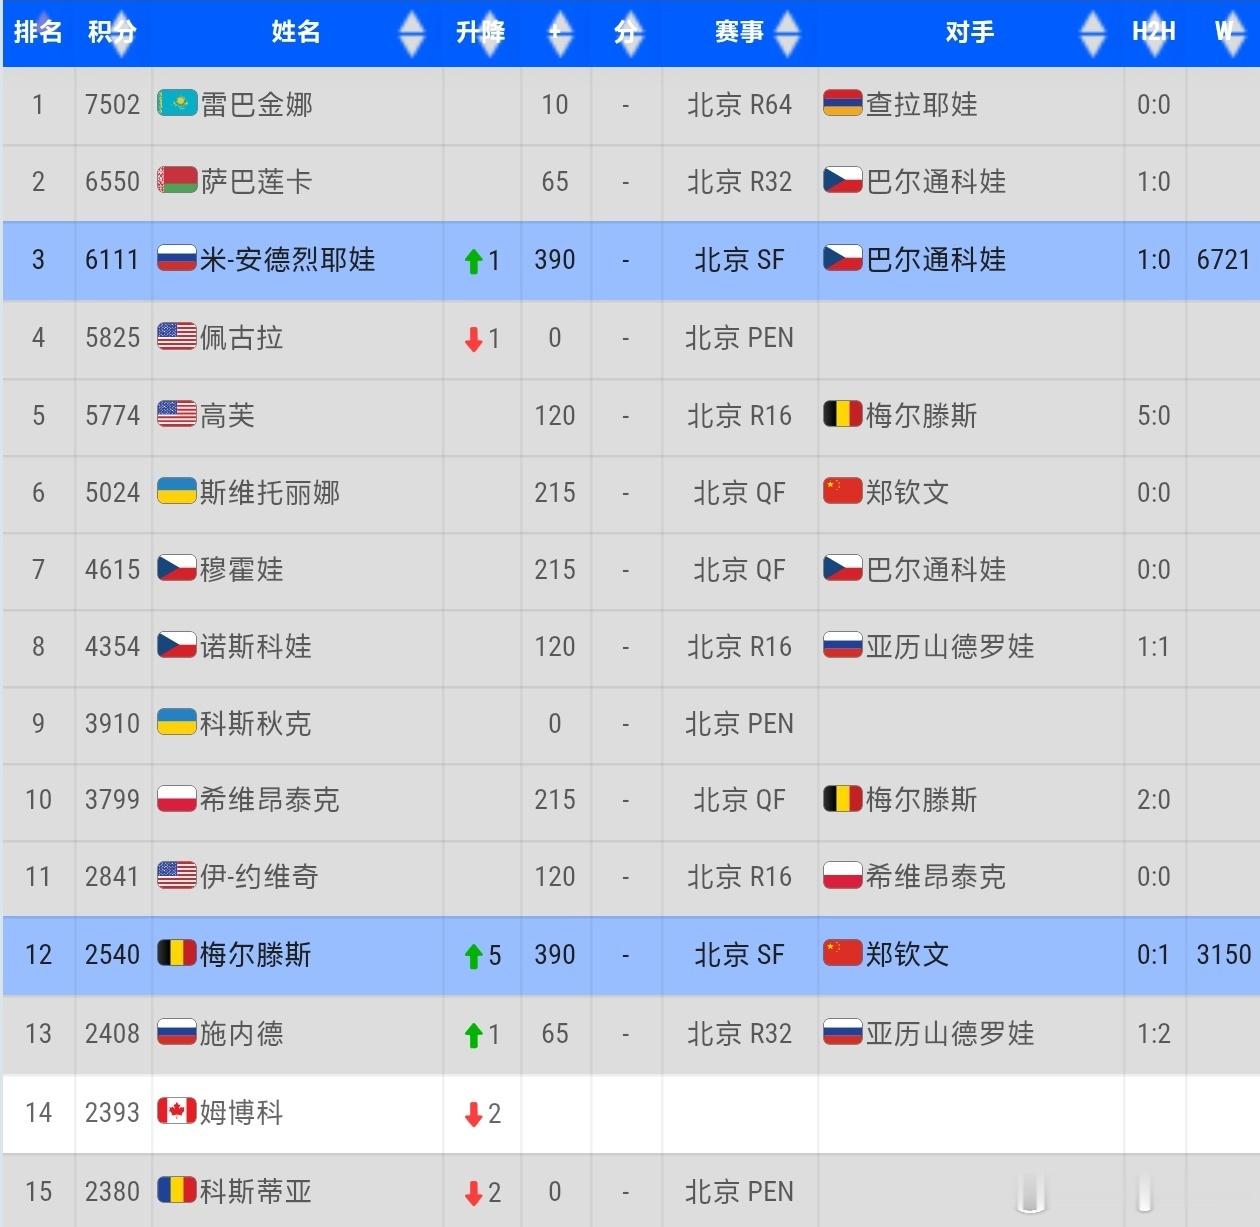
Task: Click the Czech flag beside 穆霍娃
Action: click(177, 568)
